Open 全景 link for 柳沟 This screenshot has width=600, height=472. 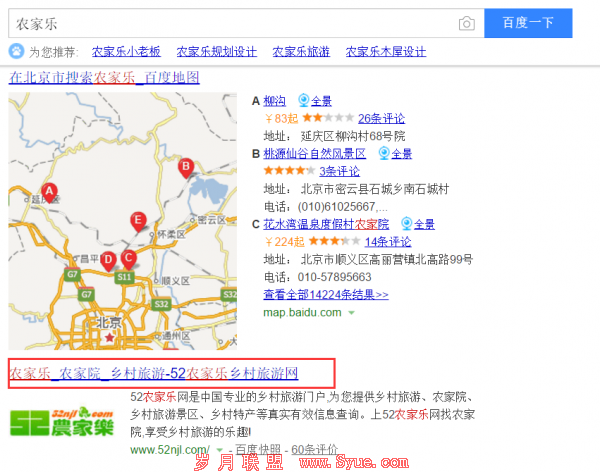[321, 101]
